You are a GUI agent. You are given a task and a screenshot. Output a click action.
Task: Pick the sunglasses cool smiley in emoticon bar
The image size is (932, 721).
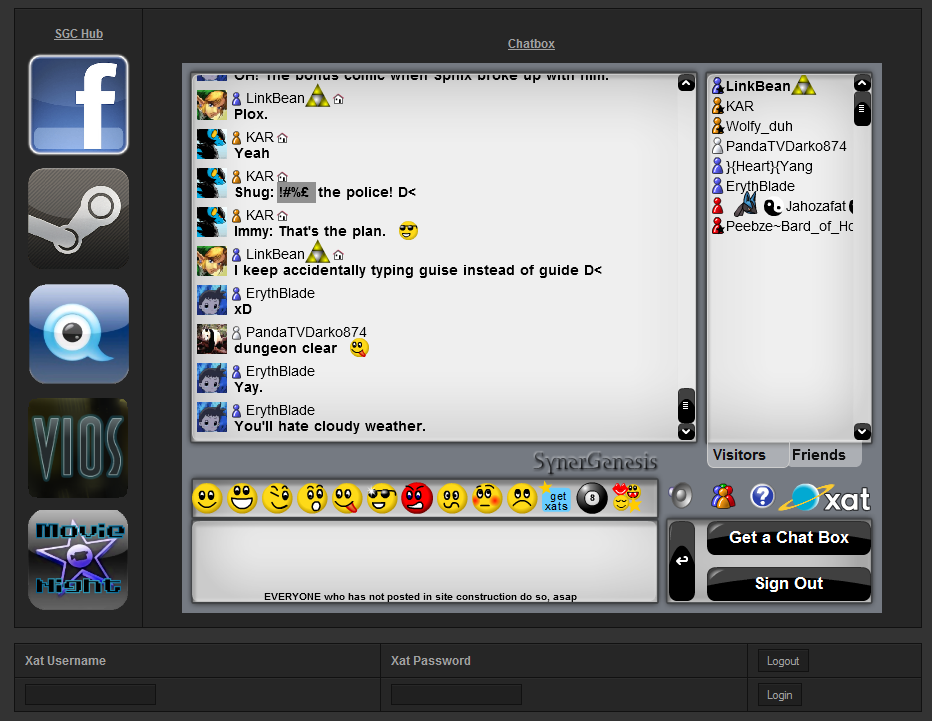point(382,497)
